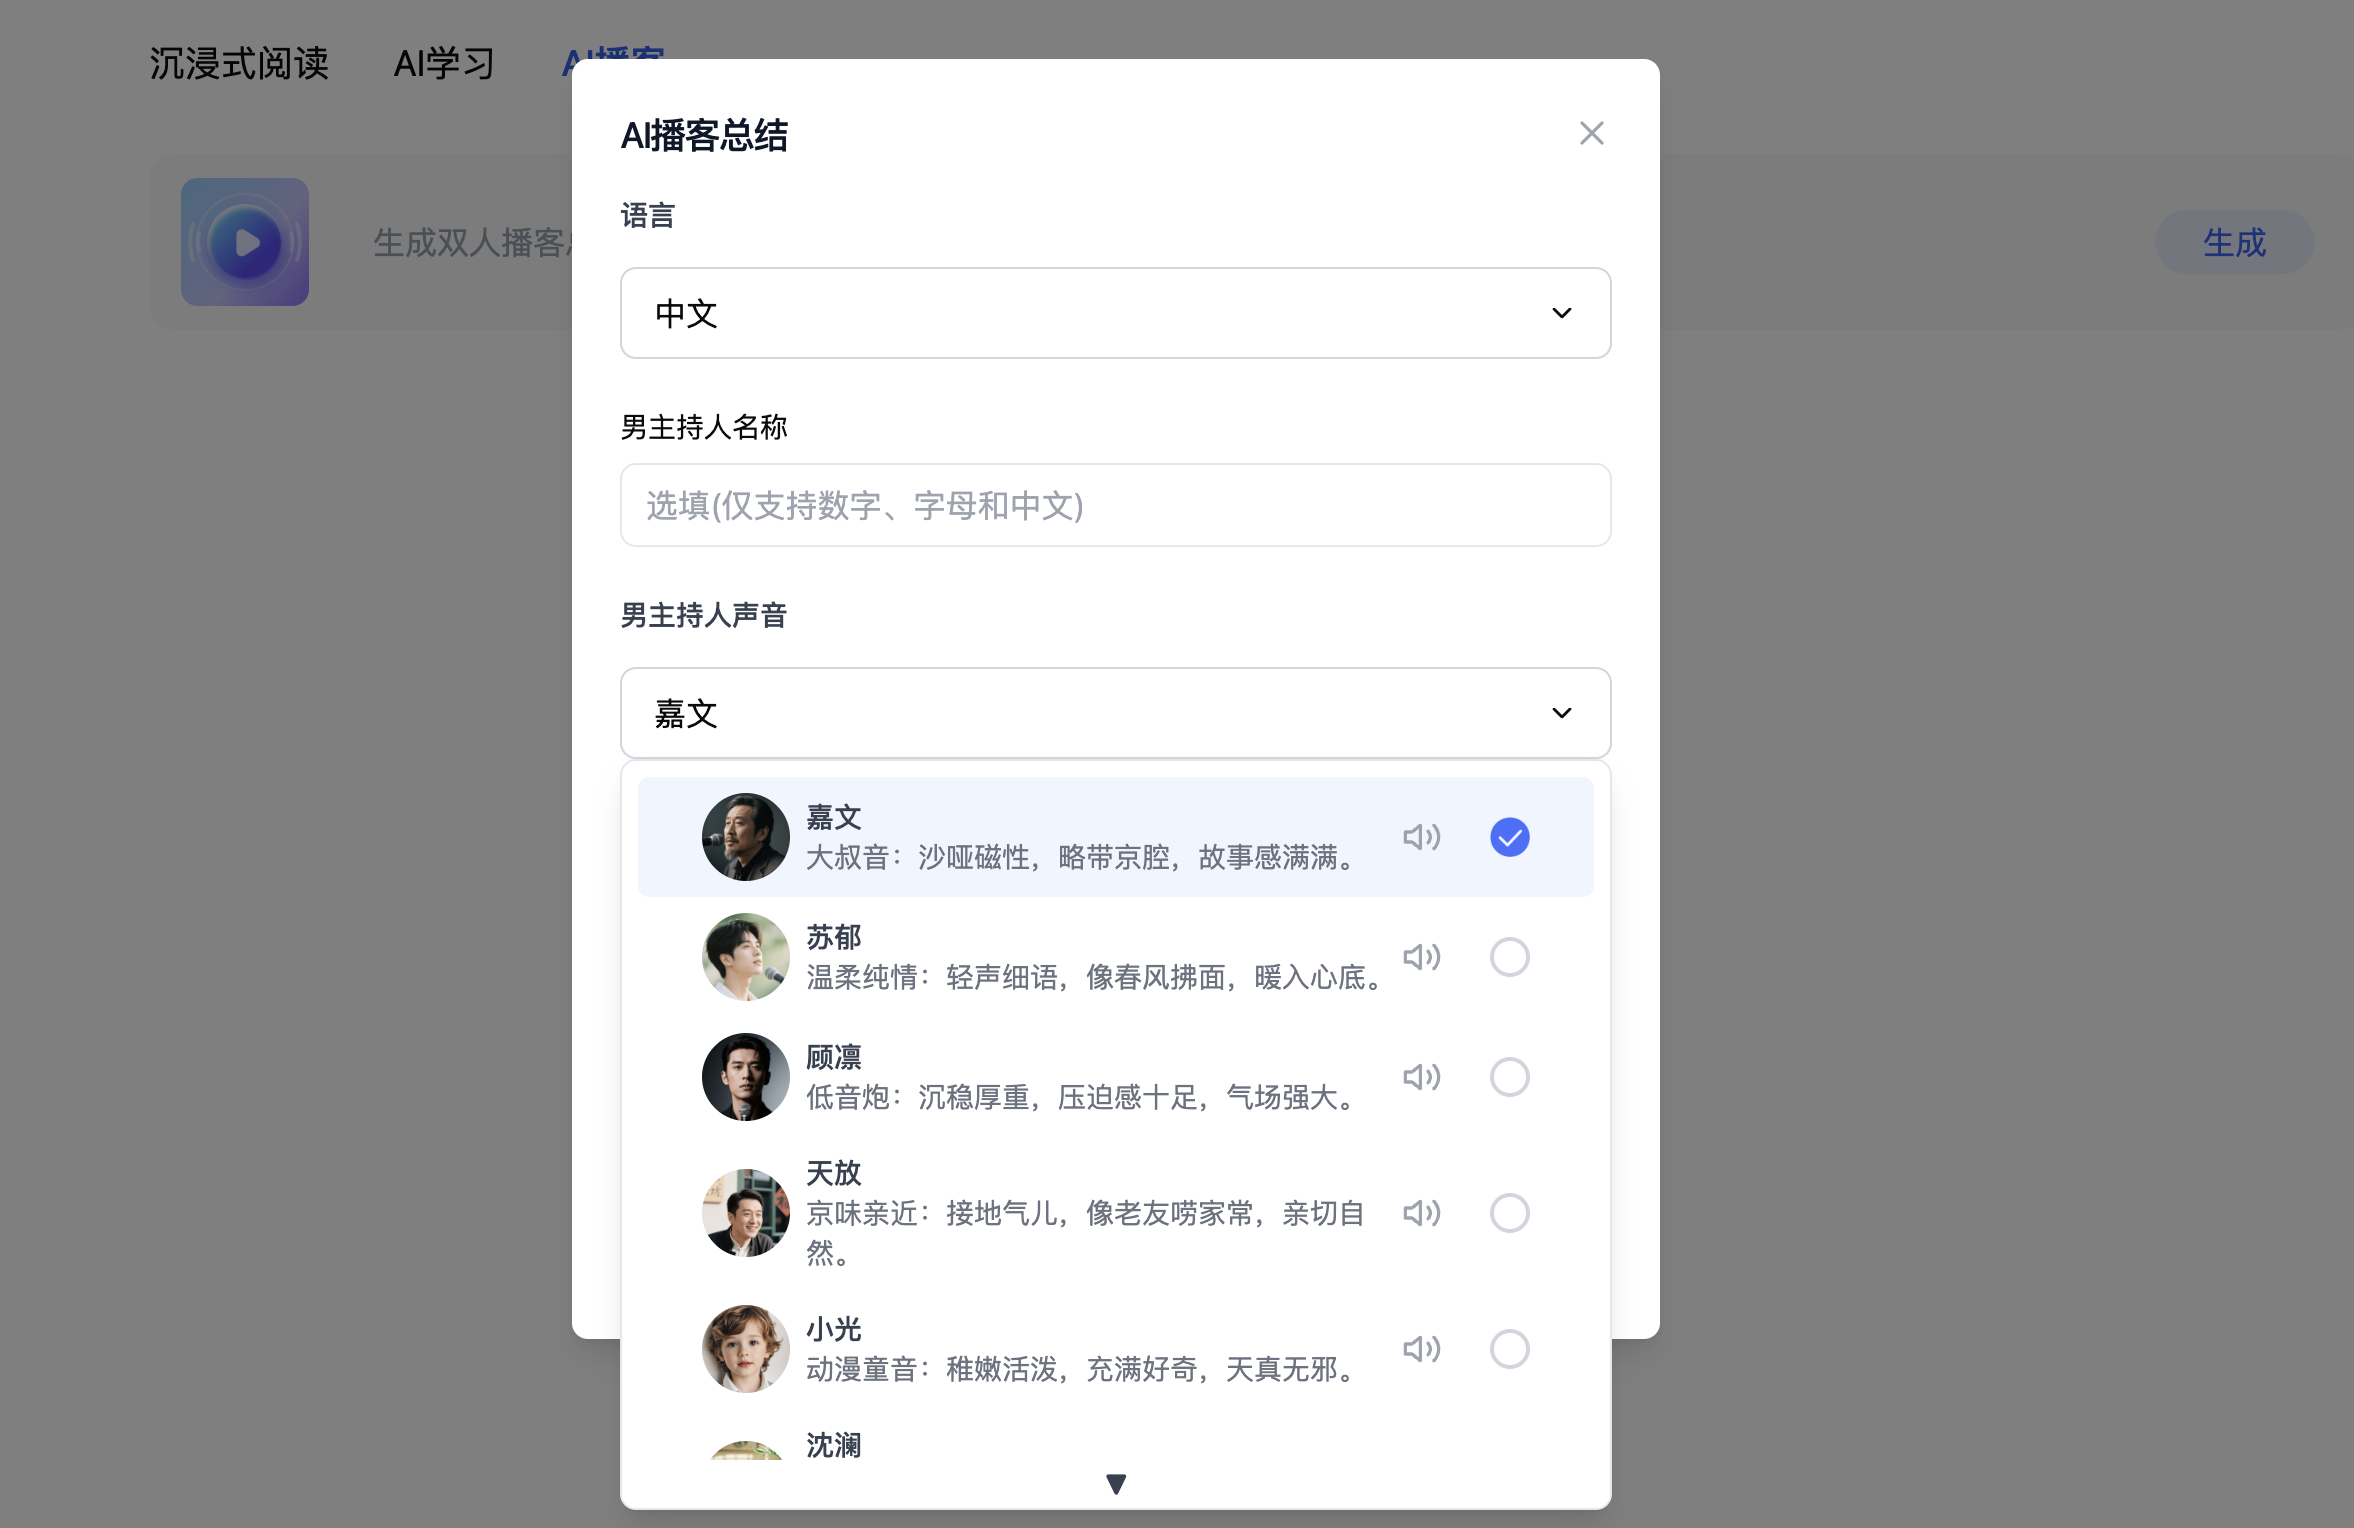This screenshot has width=2354, height=1528.
Task: Click the description 温柔纯情：轻声细语
Action: point(1097,977)
